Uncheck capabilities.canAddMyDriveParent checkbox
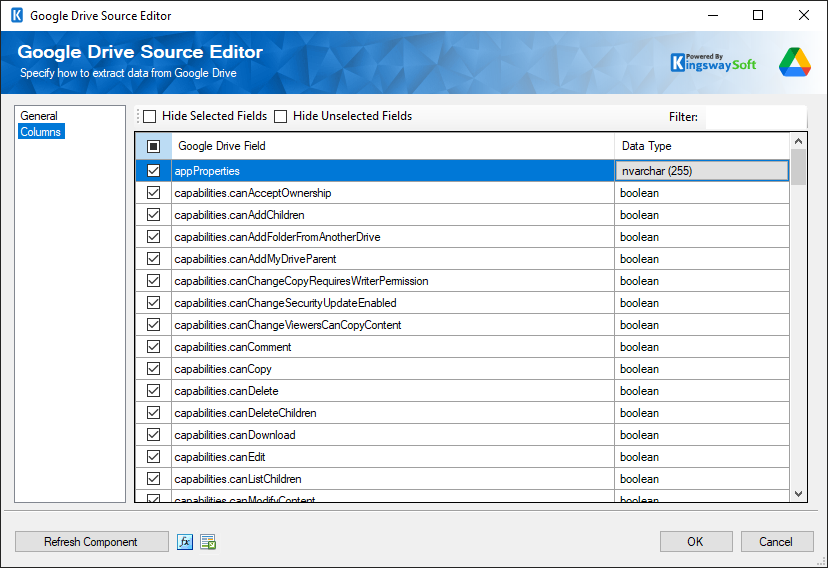 pos(154,259)
